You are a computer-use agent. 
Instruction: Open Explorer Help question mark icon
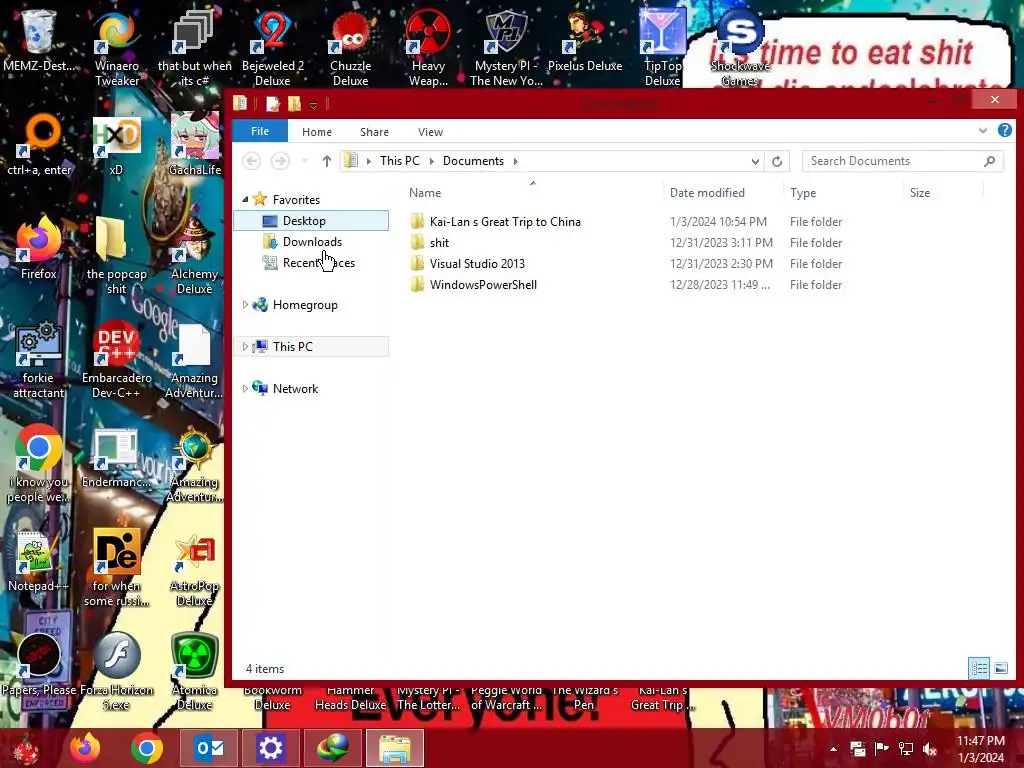[1004, 131]
